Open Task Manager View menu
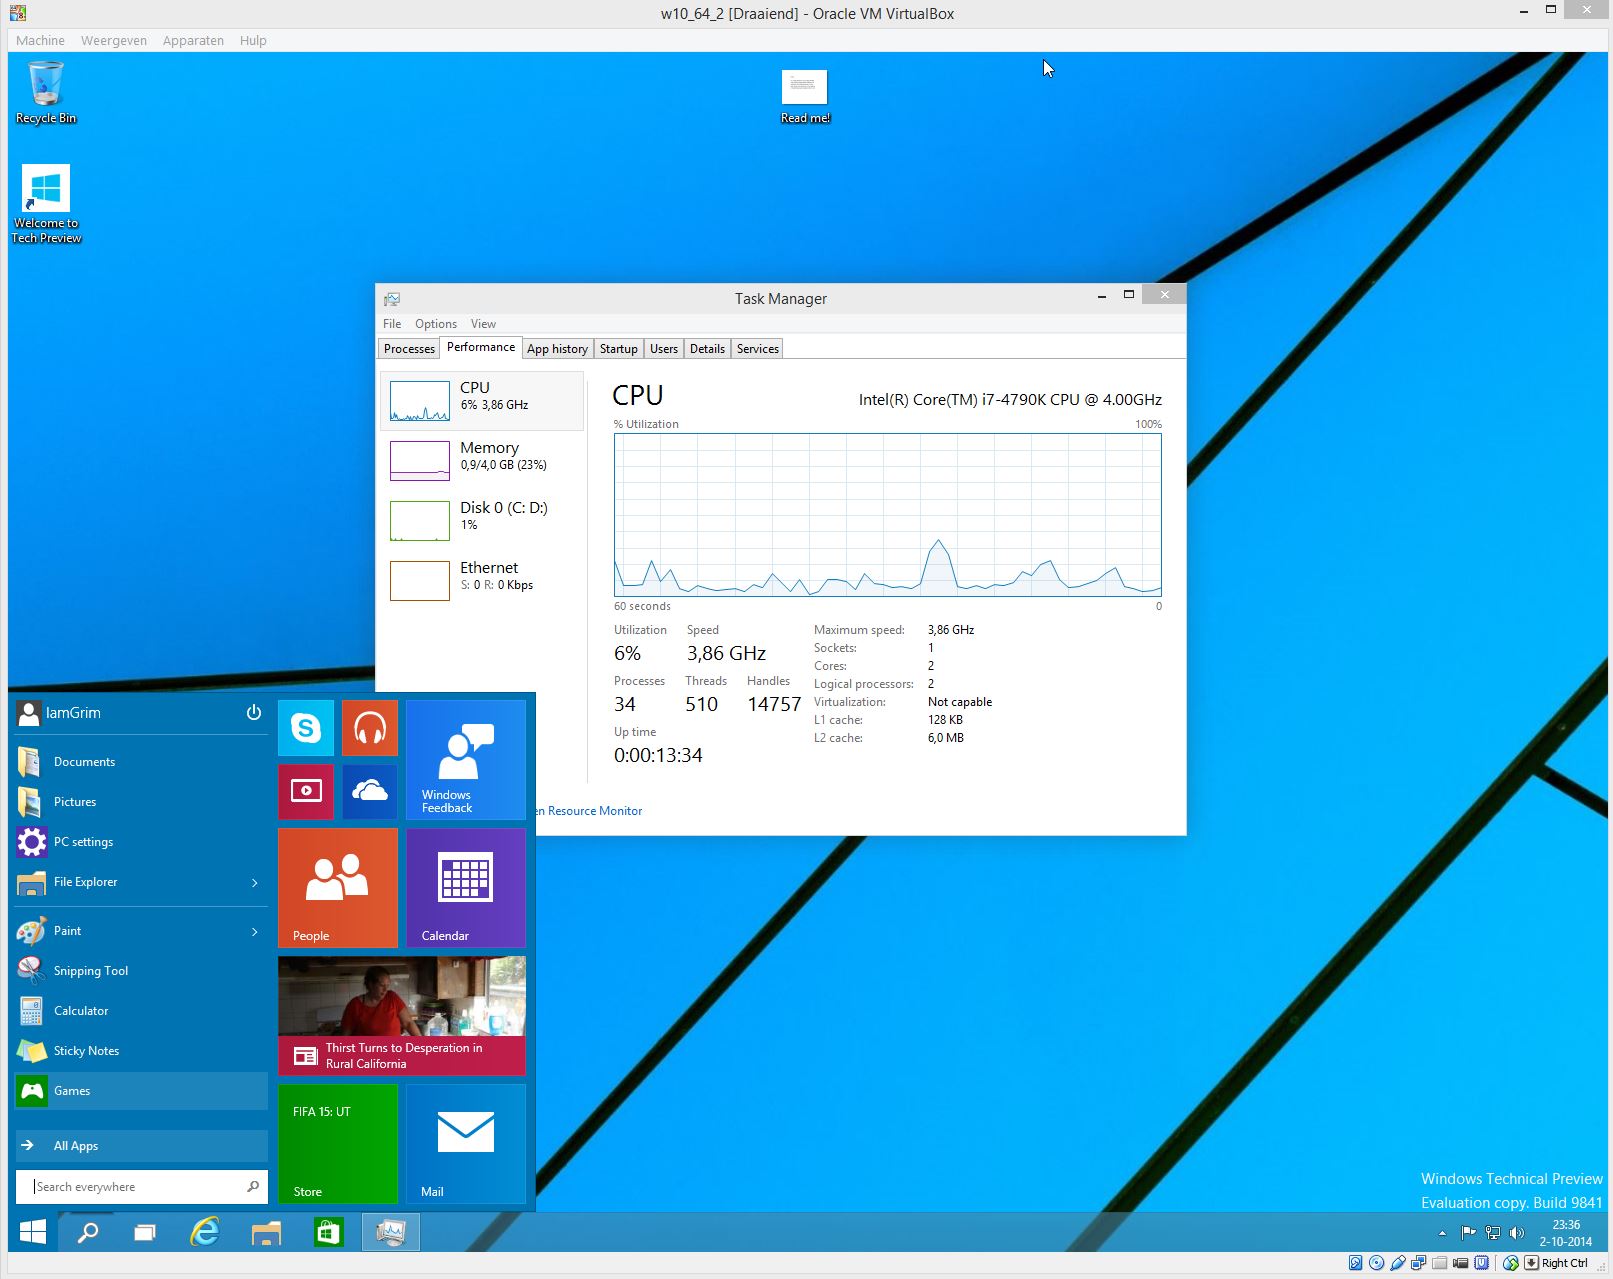The image size is (1613, 1279). click(483, 324)
